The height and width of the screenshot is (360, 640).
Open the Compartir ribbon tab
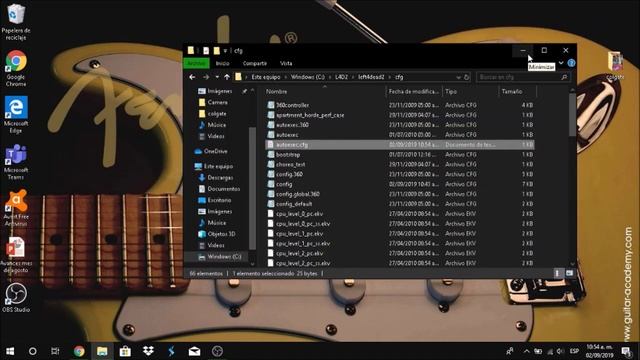click(255, 63)
